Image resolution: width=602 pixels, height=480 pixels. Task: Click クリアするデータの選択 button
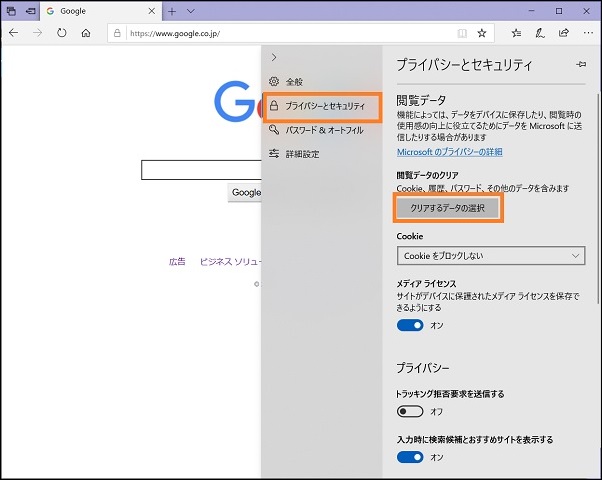(x=448, y=208)
